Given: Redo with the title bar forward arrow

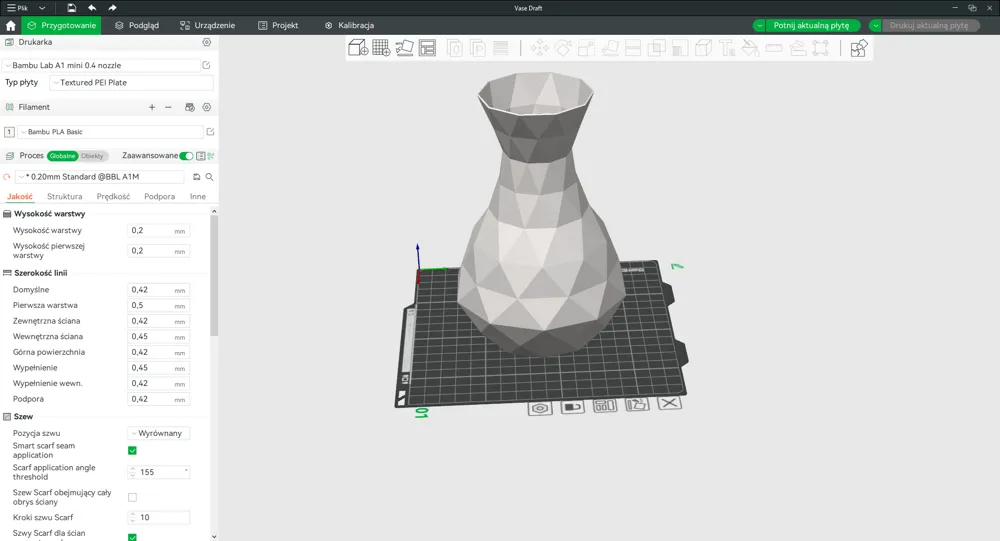Looking at the screenshot, I should (112, 8).
